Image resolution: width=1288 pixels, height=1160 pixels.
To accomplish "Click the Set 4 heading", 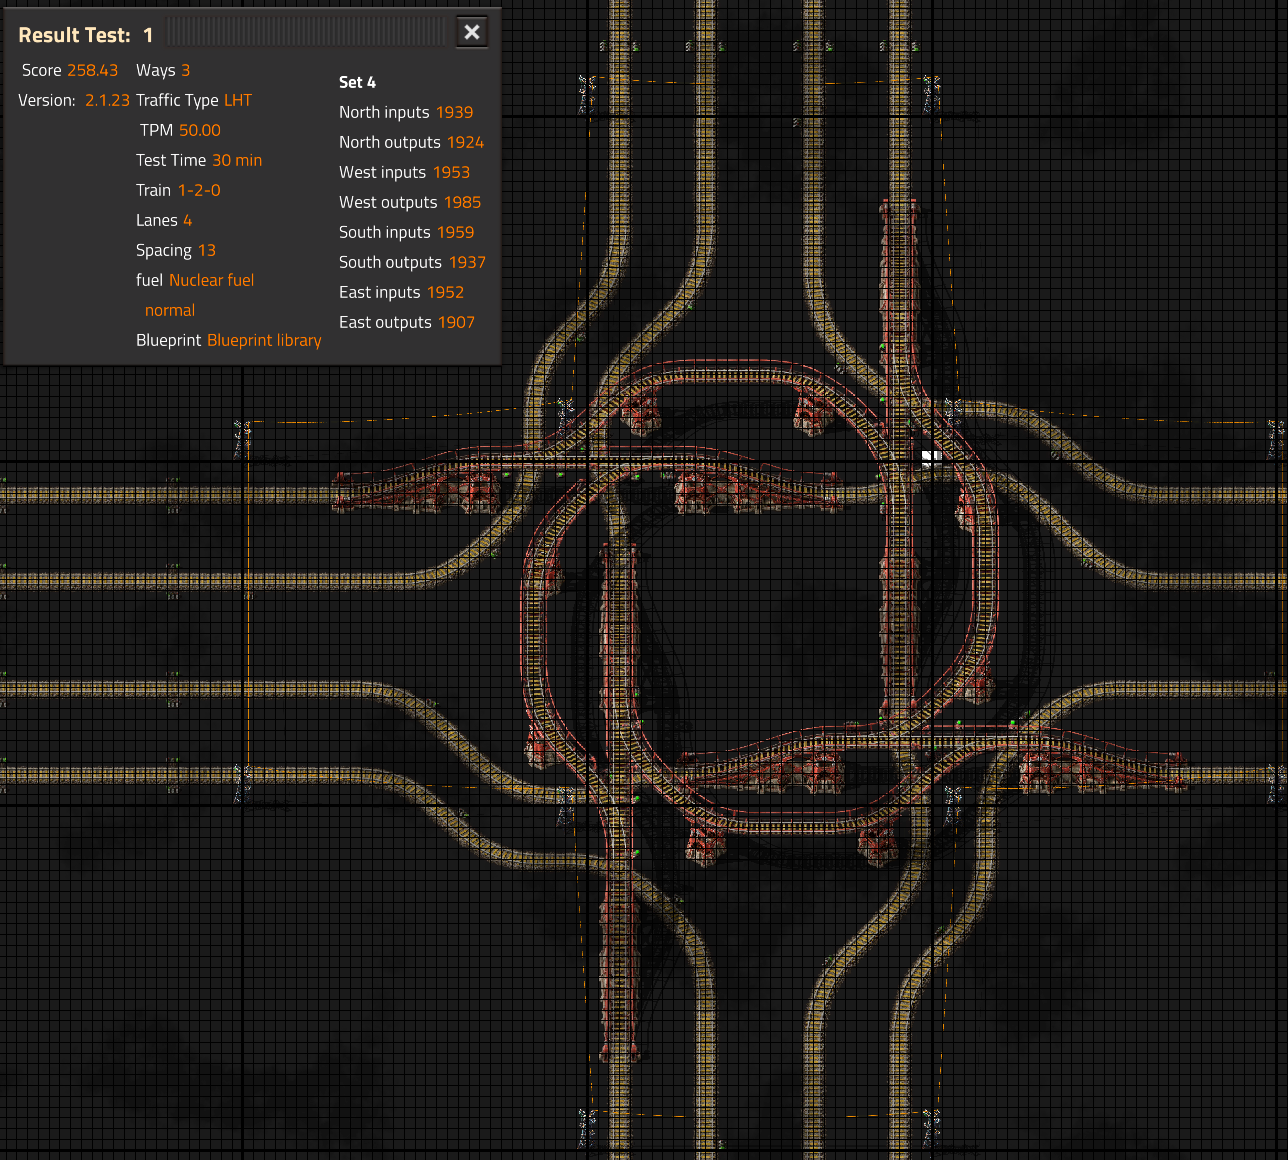I will (357, 82).
